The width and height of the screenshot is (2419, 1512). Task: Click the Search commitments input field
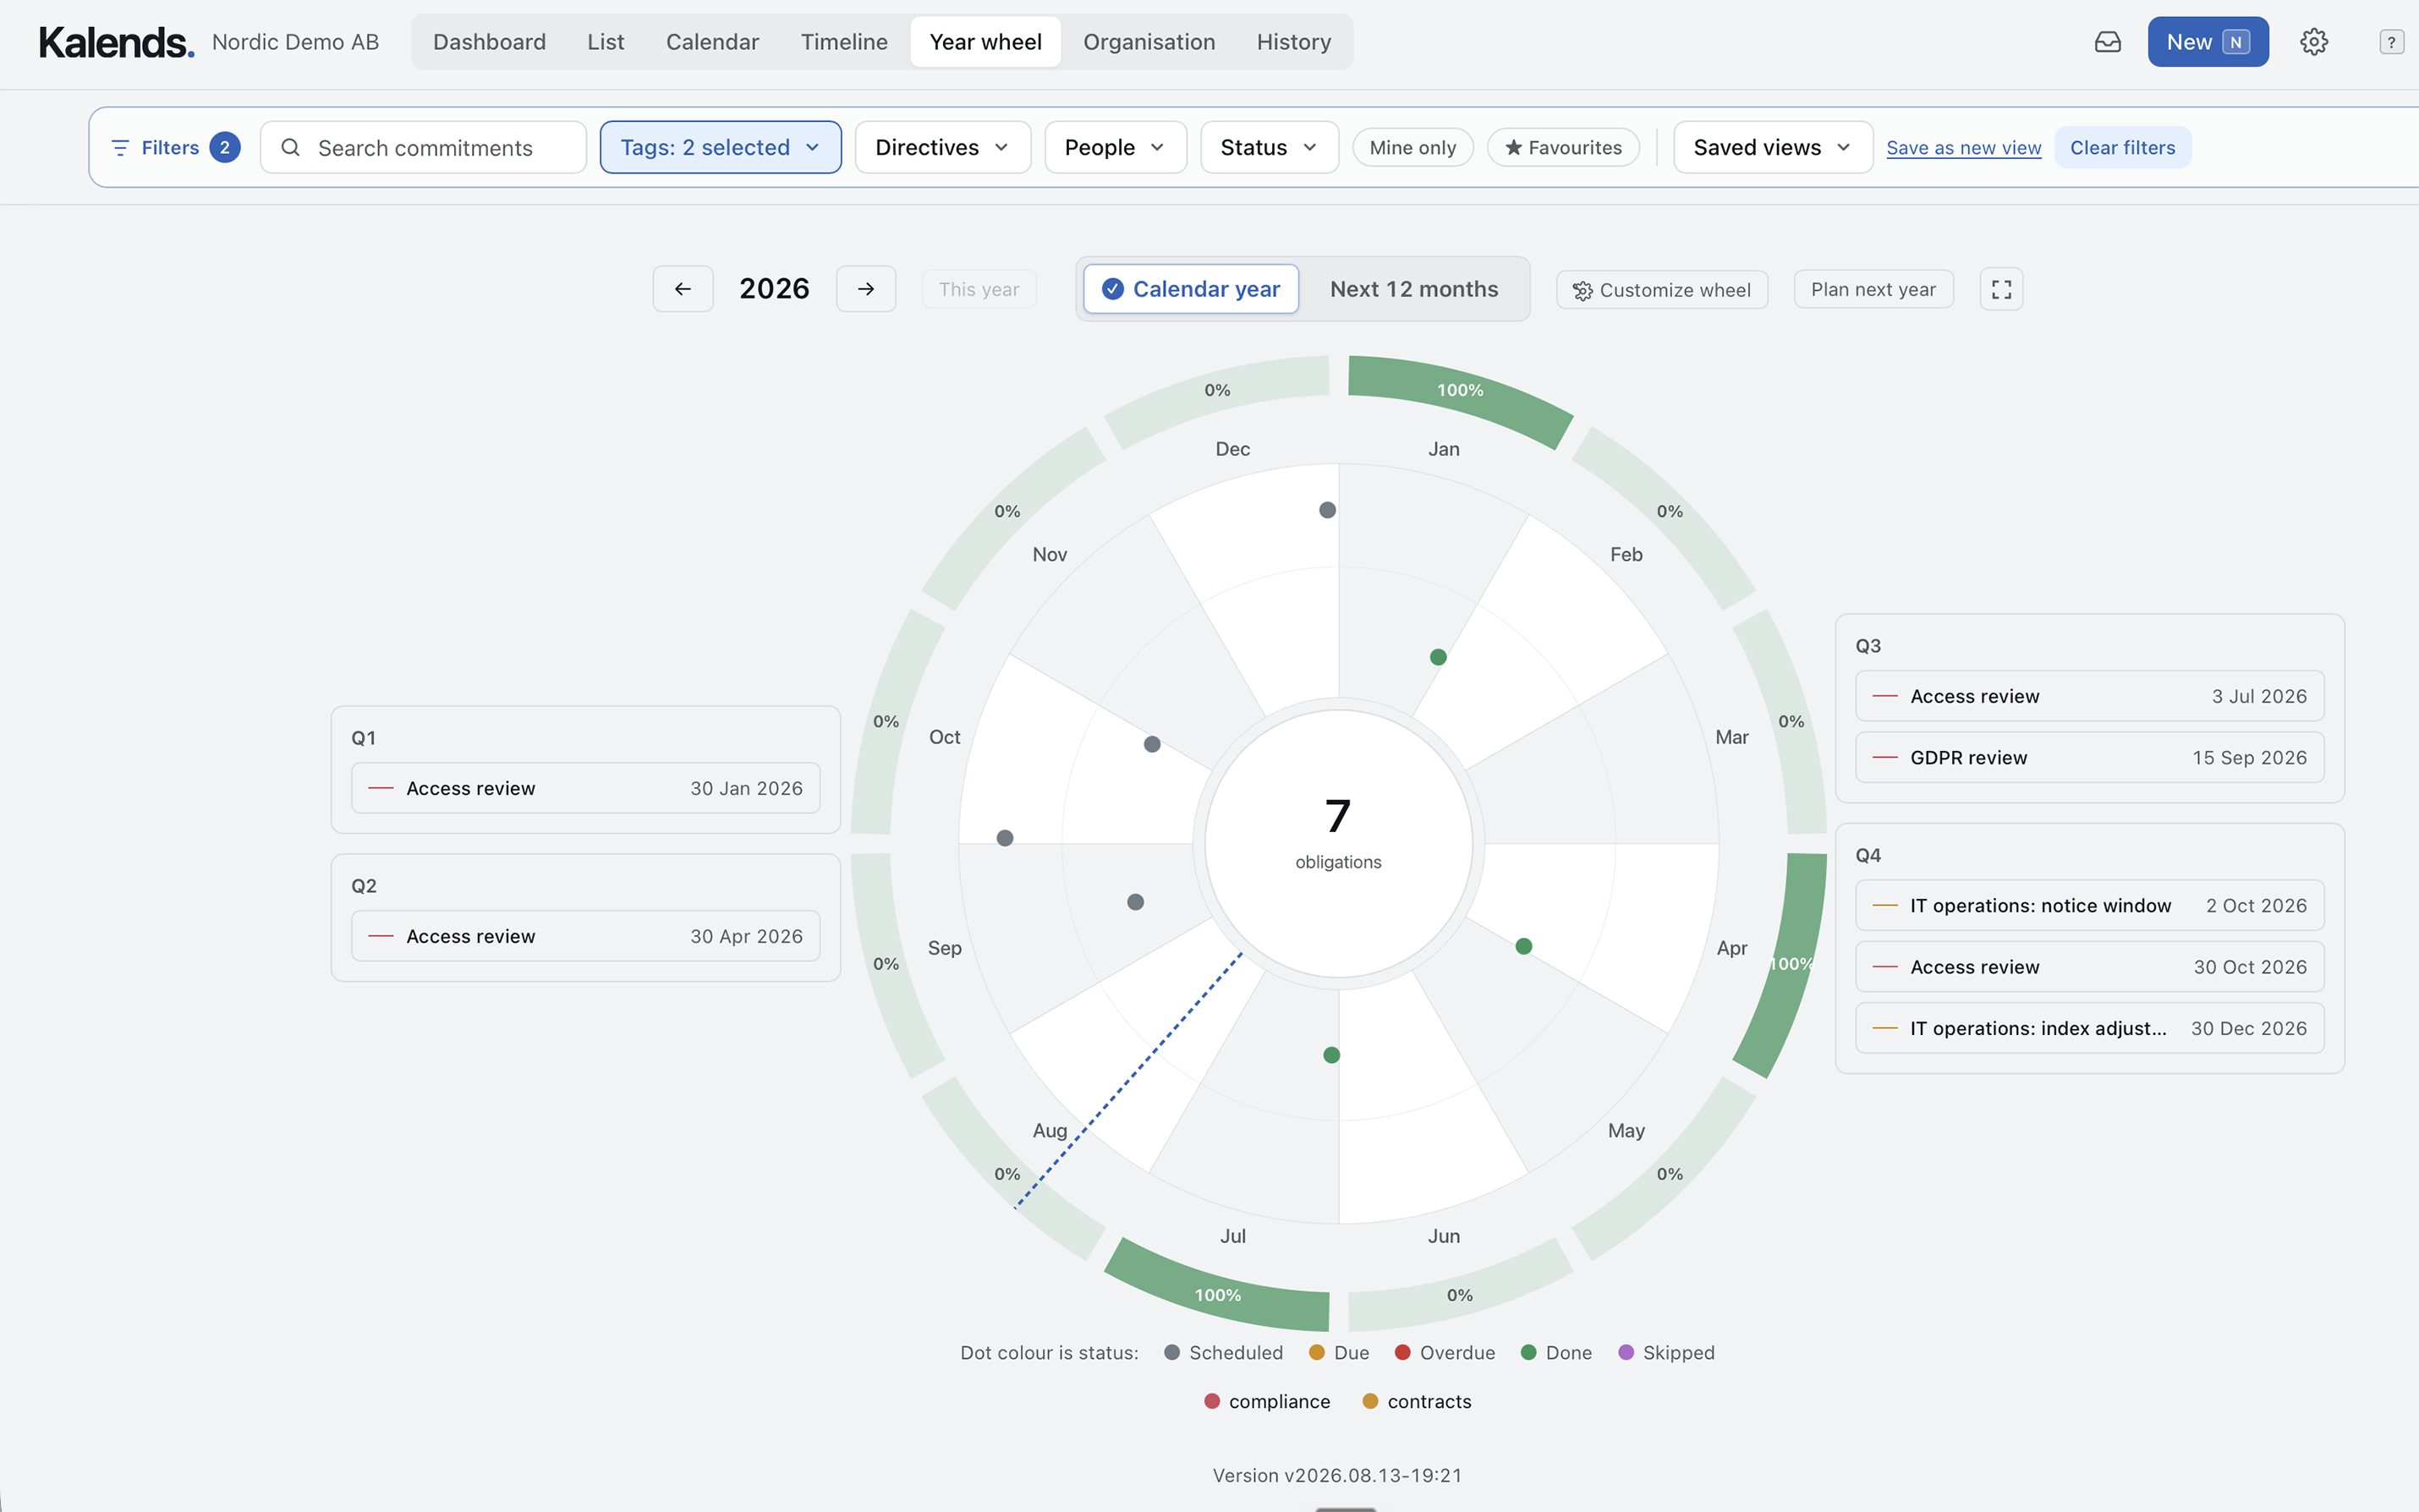click(x=423, y=147)
